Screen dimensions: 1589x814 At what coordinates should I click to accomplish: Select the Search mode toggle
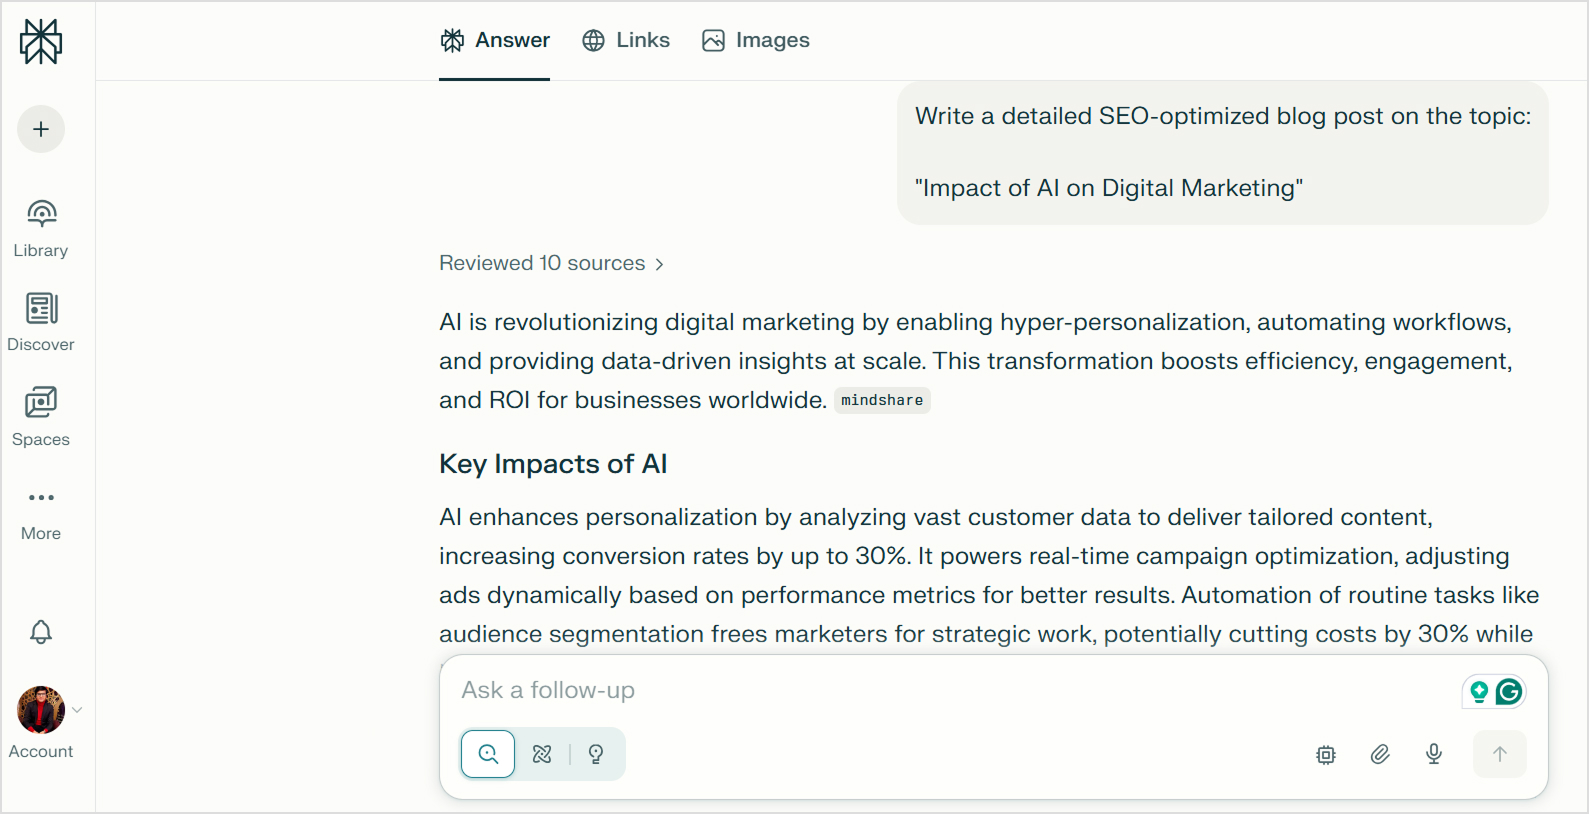pyautogui.click(x=488, y=754)
